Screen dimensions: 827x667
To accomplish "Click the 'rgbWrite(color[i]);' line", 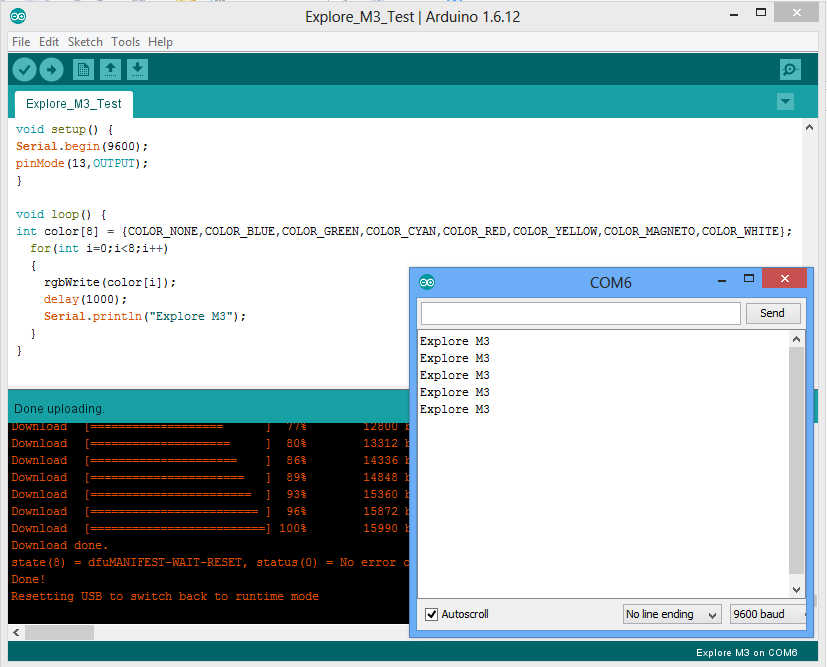I will (110, 283).
